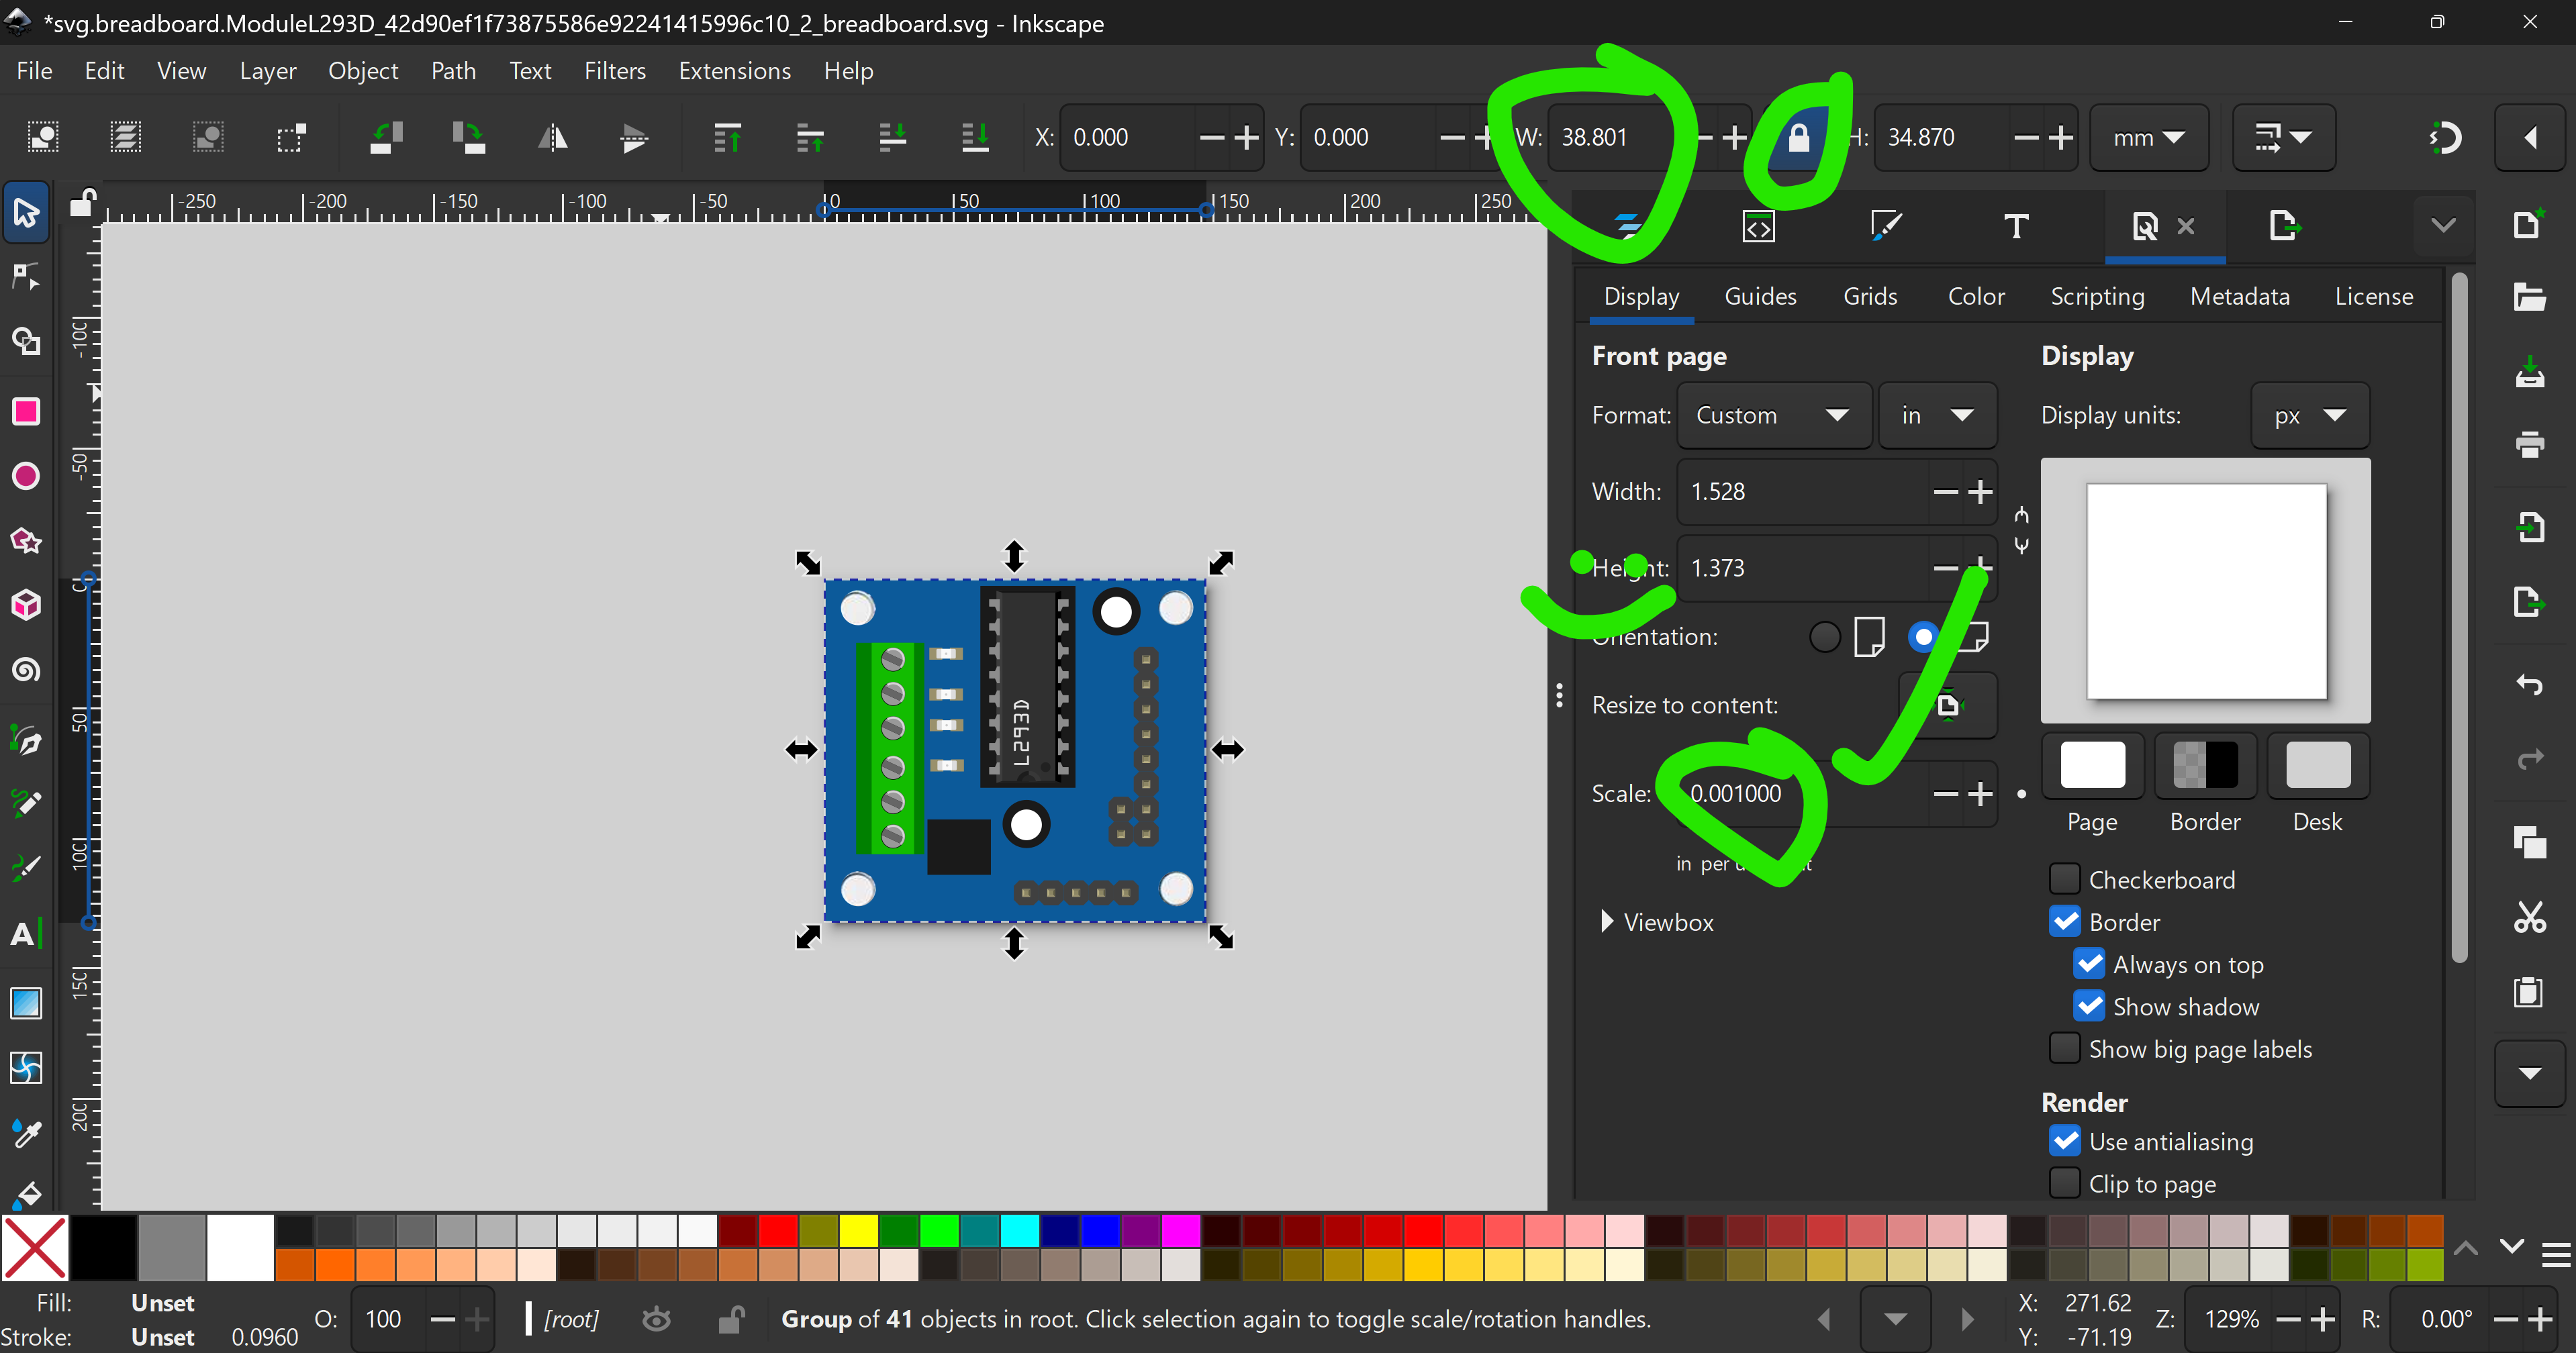Select the Dropper color picker tool

26,1133
